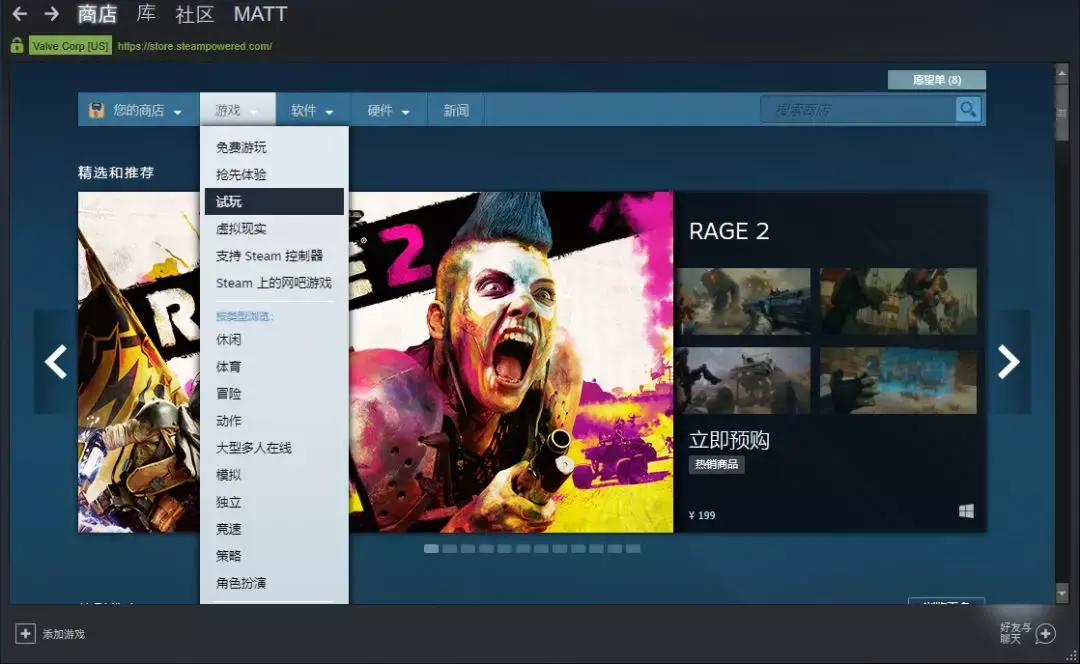Go forward with the right arrow icon
Viewport: 1080px width, 664px height.
click(52, 13)
